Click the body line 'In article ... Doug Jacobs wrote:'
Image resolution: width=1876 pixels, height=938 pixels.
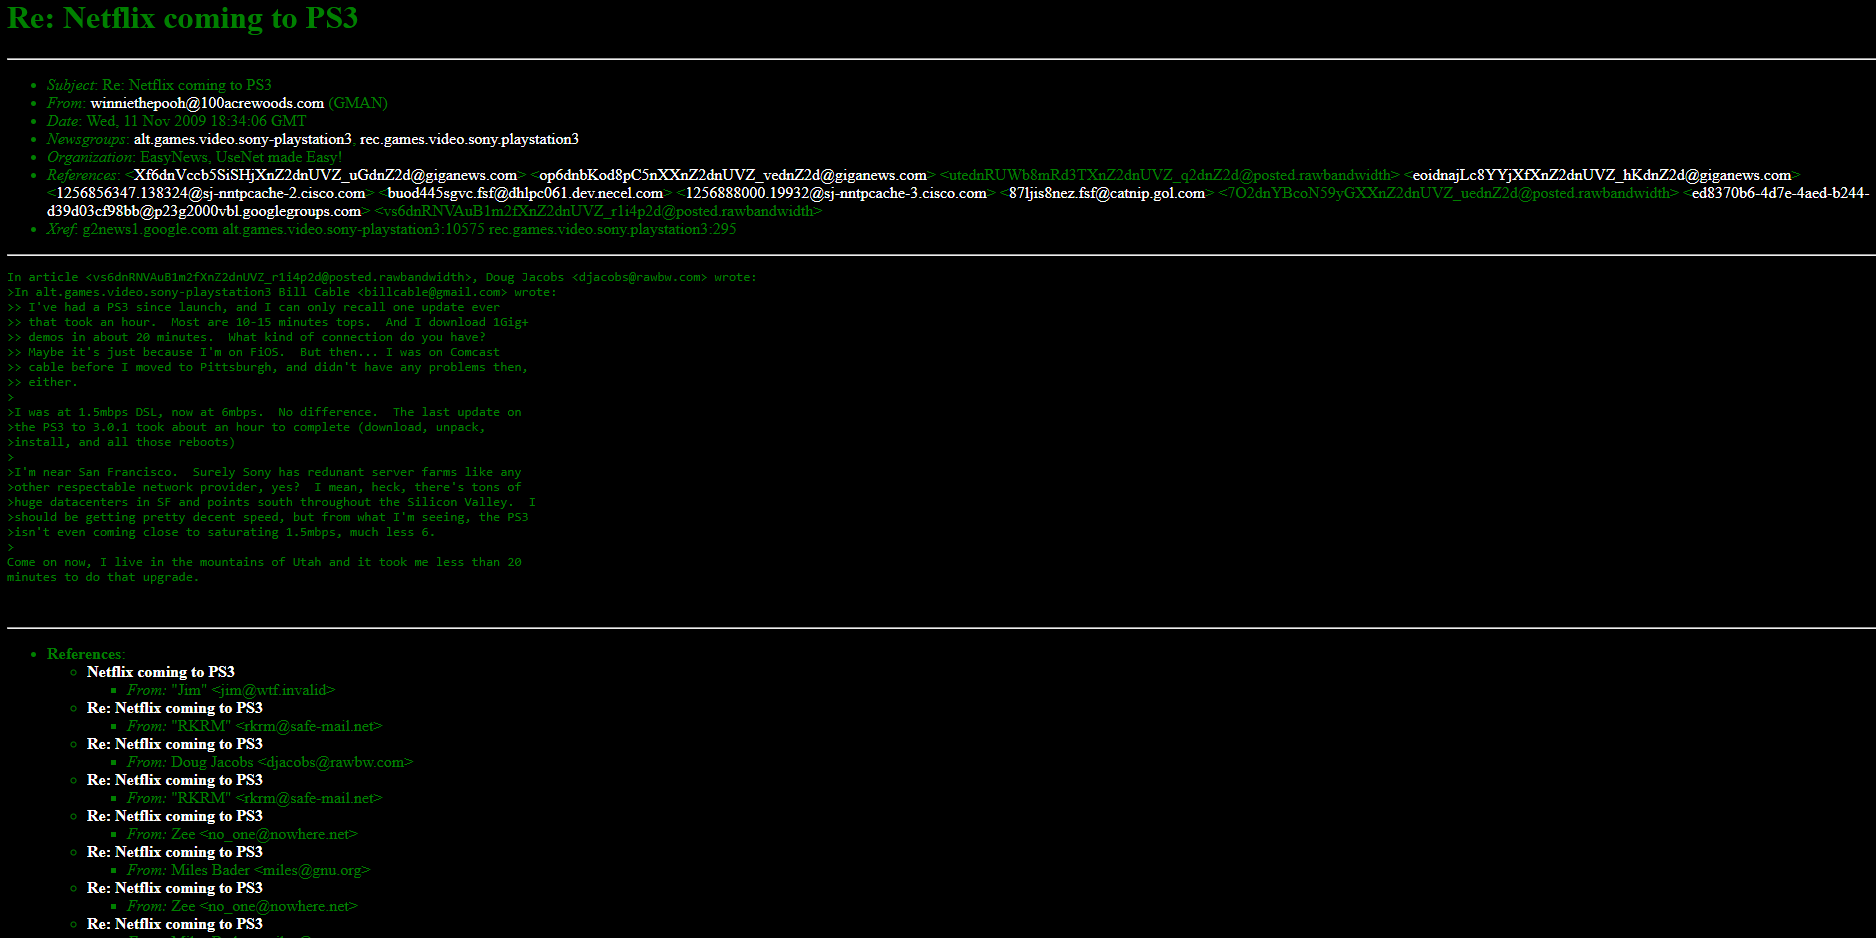coord(382,277)
